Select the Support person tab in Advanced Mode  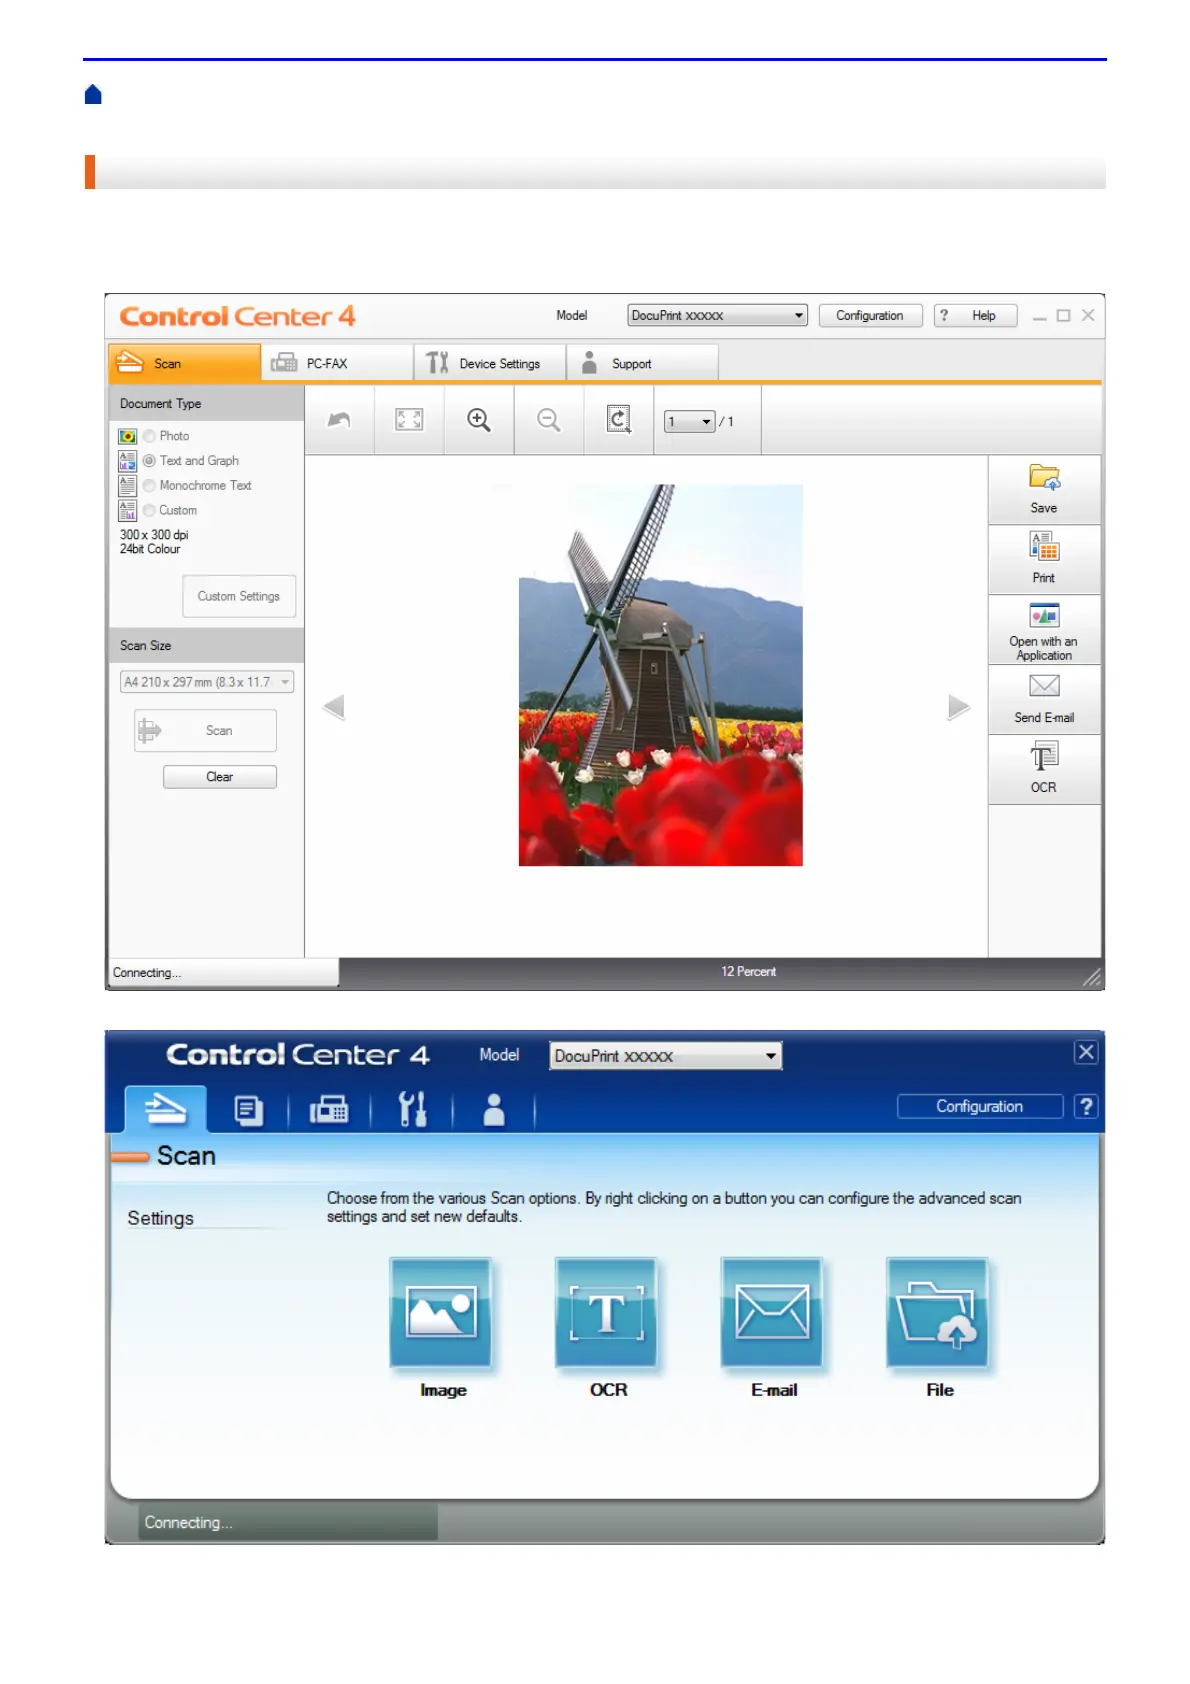click(x=494, y=1110)
